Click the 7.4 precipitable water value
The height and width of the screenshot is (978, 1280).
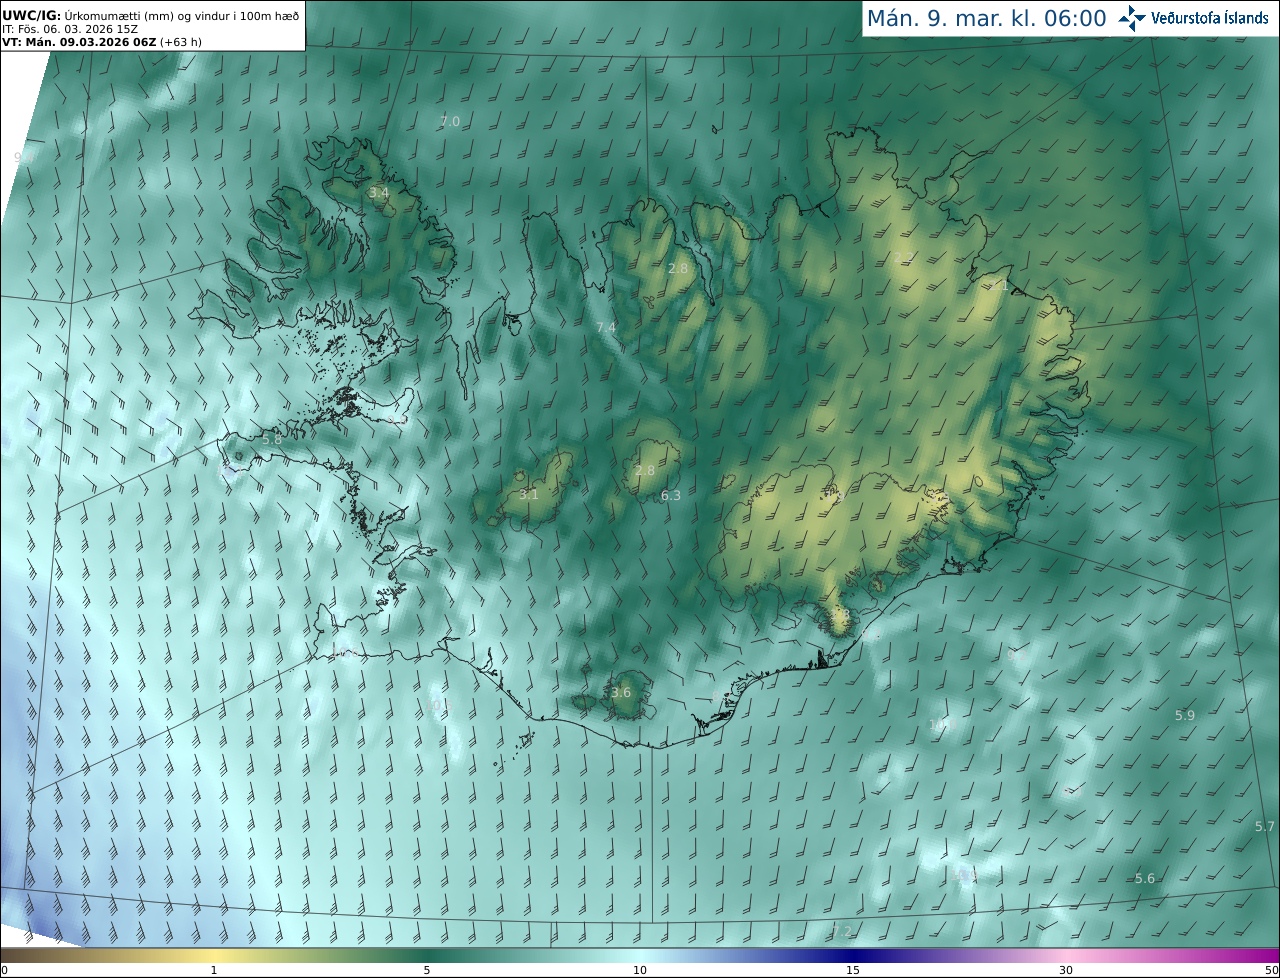tap(606, 327)
